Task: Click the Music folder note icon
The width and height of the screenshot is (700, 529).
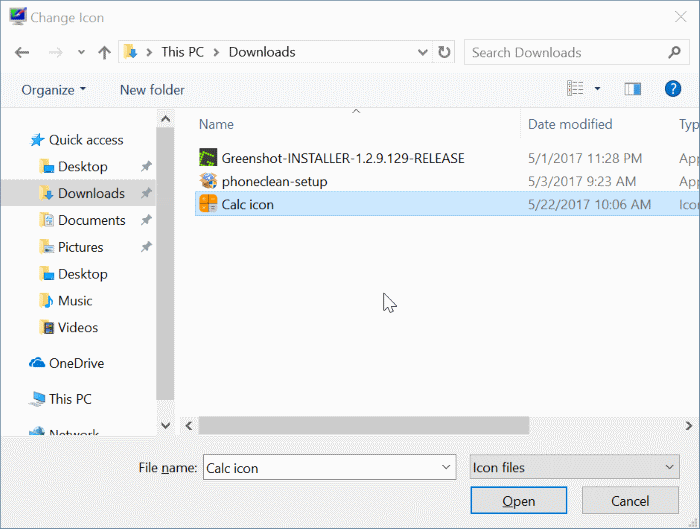Action: coord(46,300)
